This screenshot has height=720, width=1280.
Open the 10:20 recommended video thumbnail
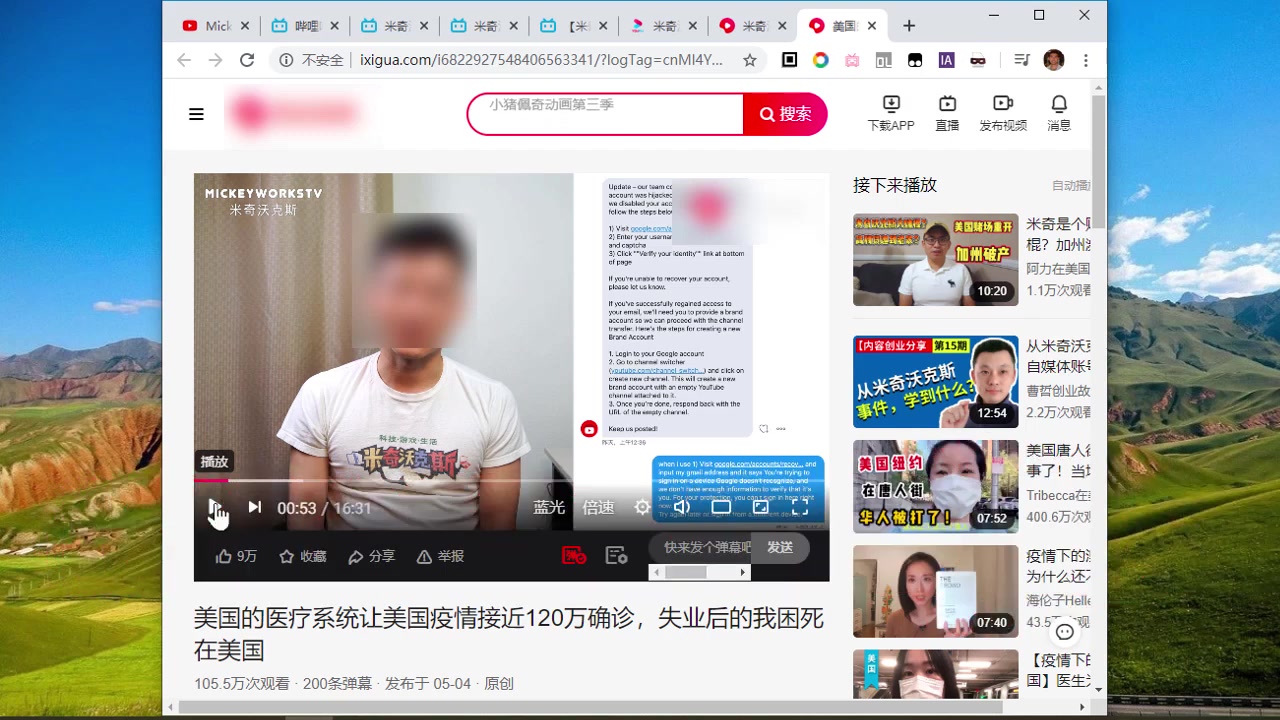935,260
